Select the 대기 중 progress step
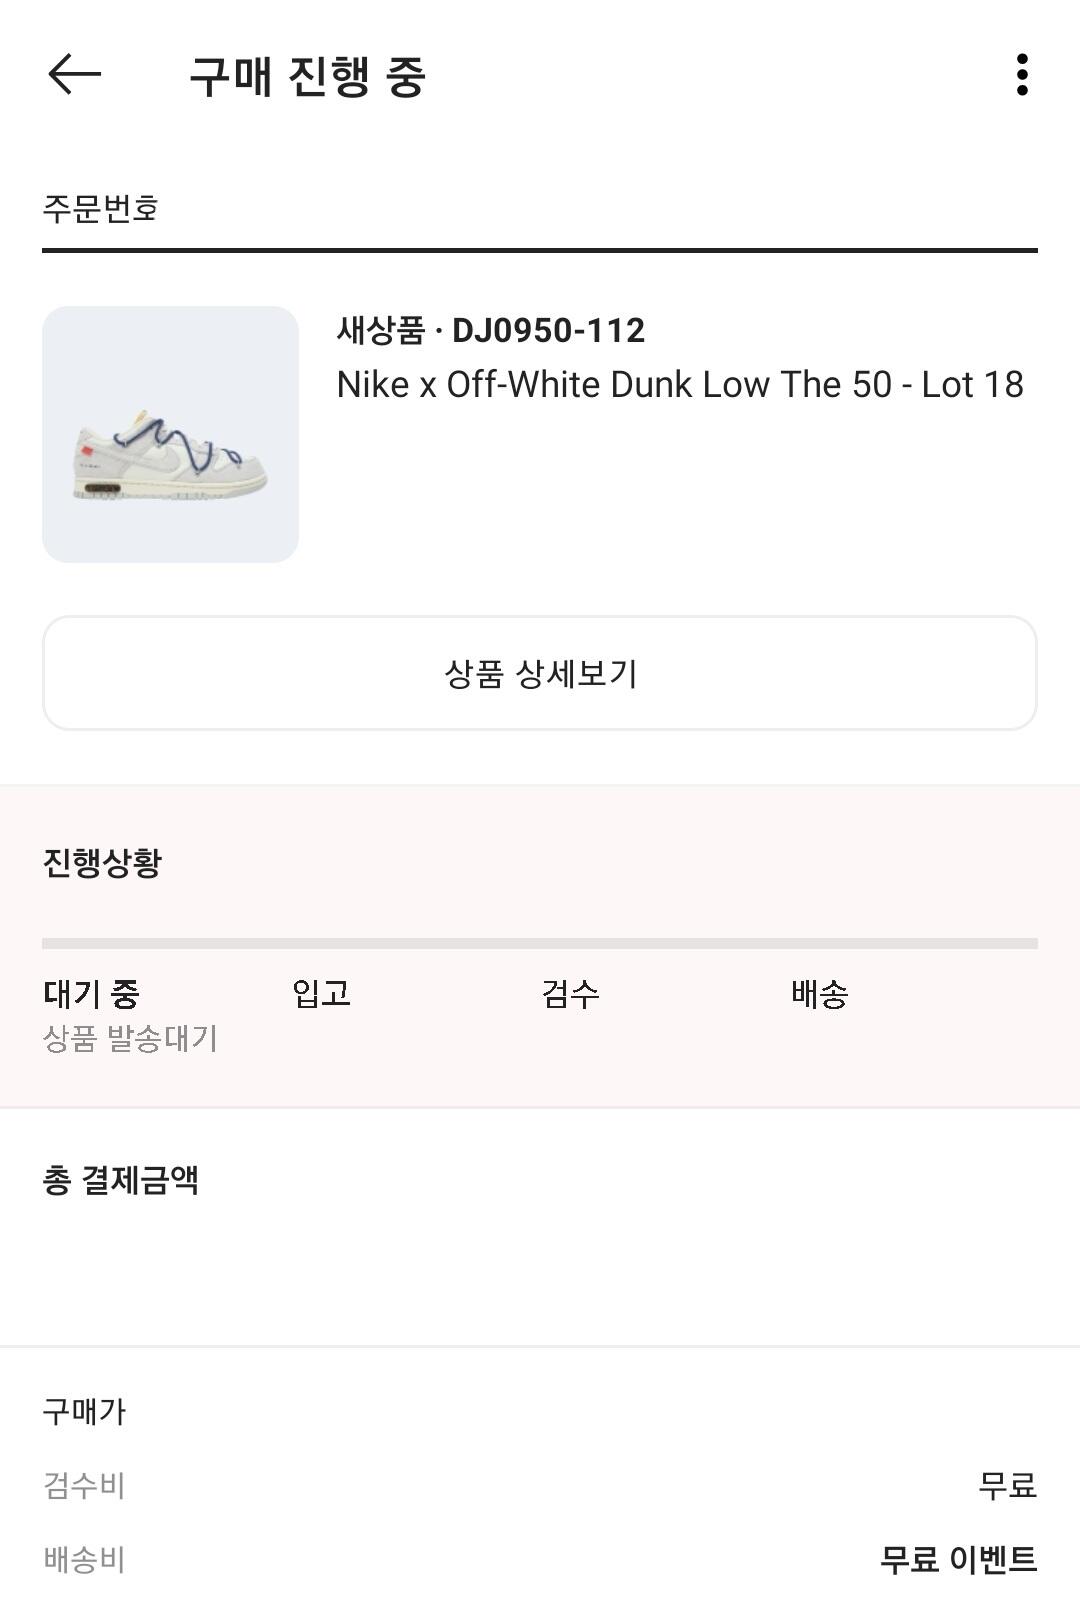 point(91,993)
